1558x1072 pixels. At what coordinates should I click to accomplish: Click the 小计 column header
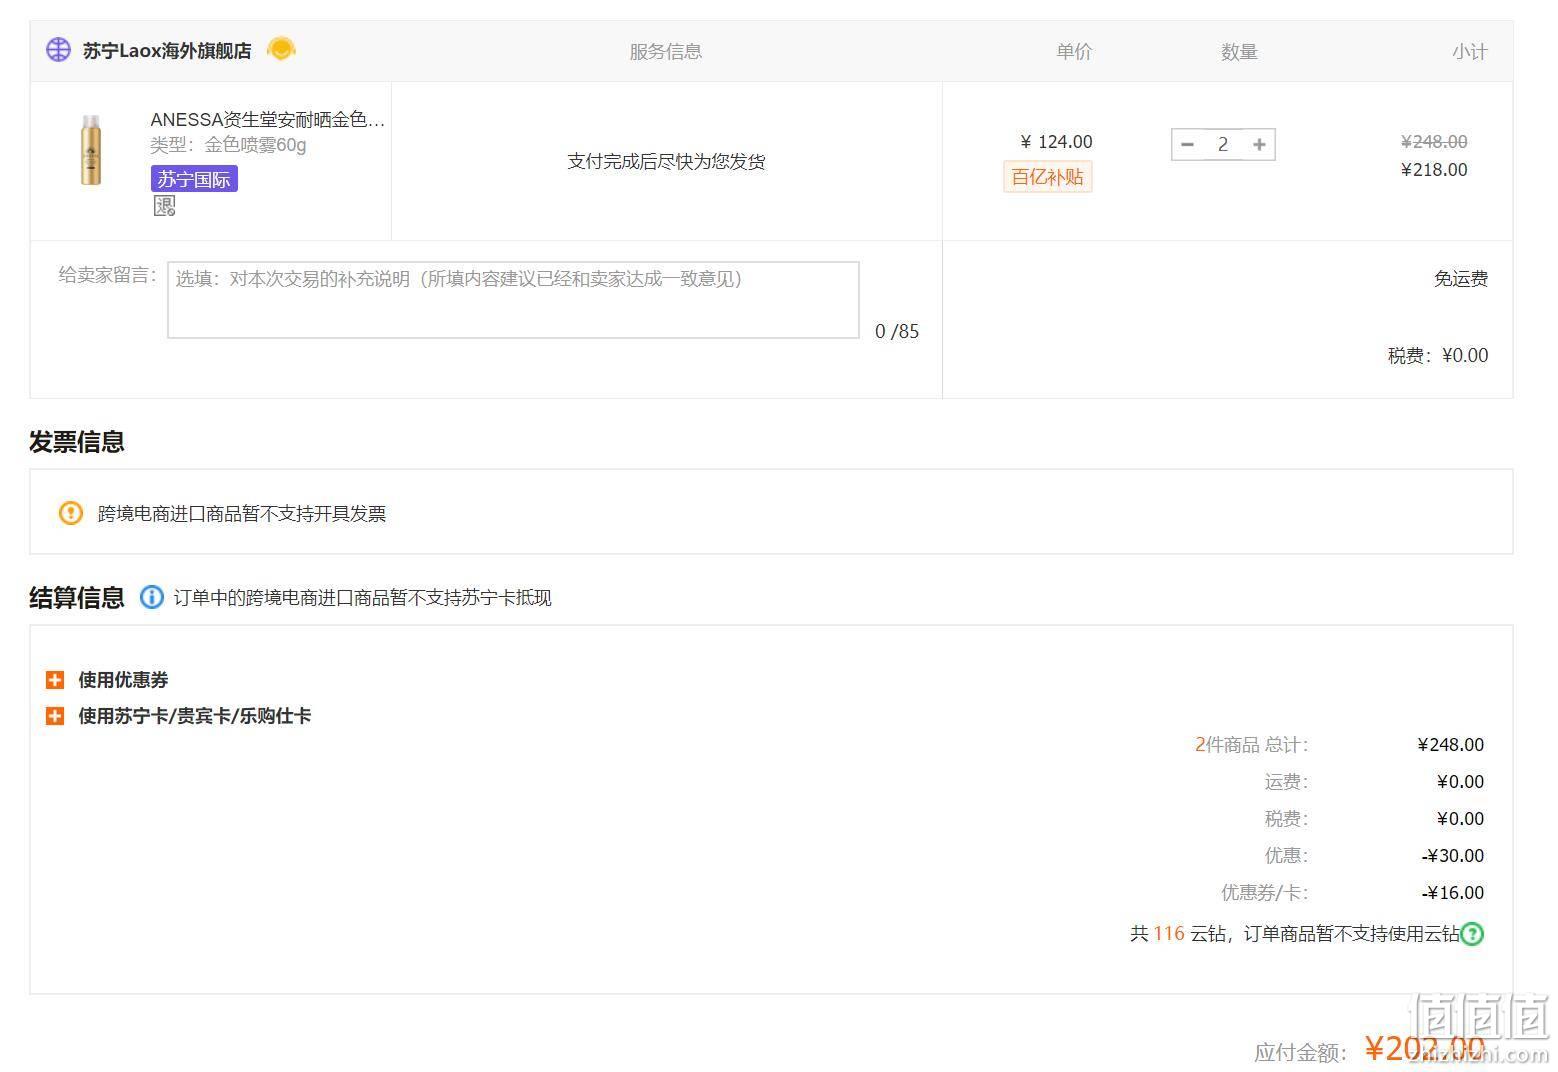tap(1470, 52)
